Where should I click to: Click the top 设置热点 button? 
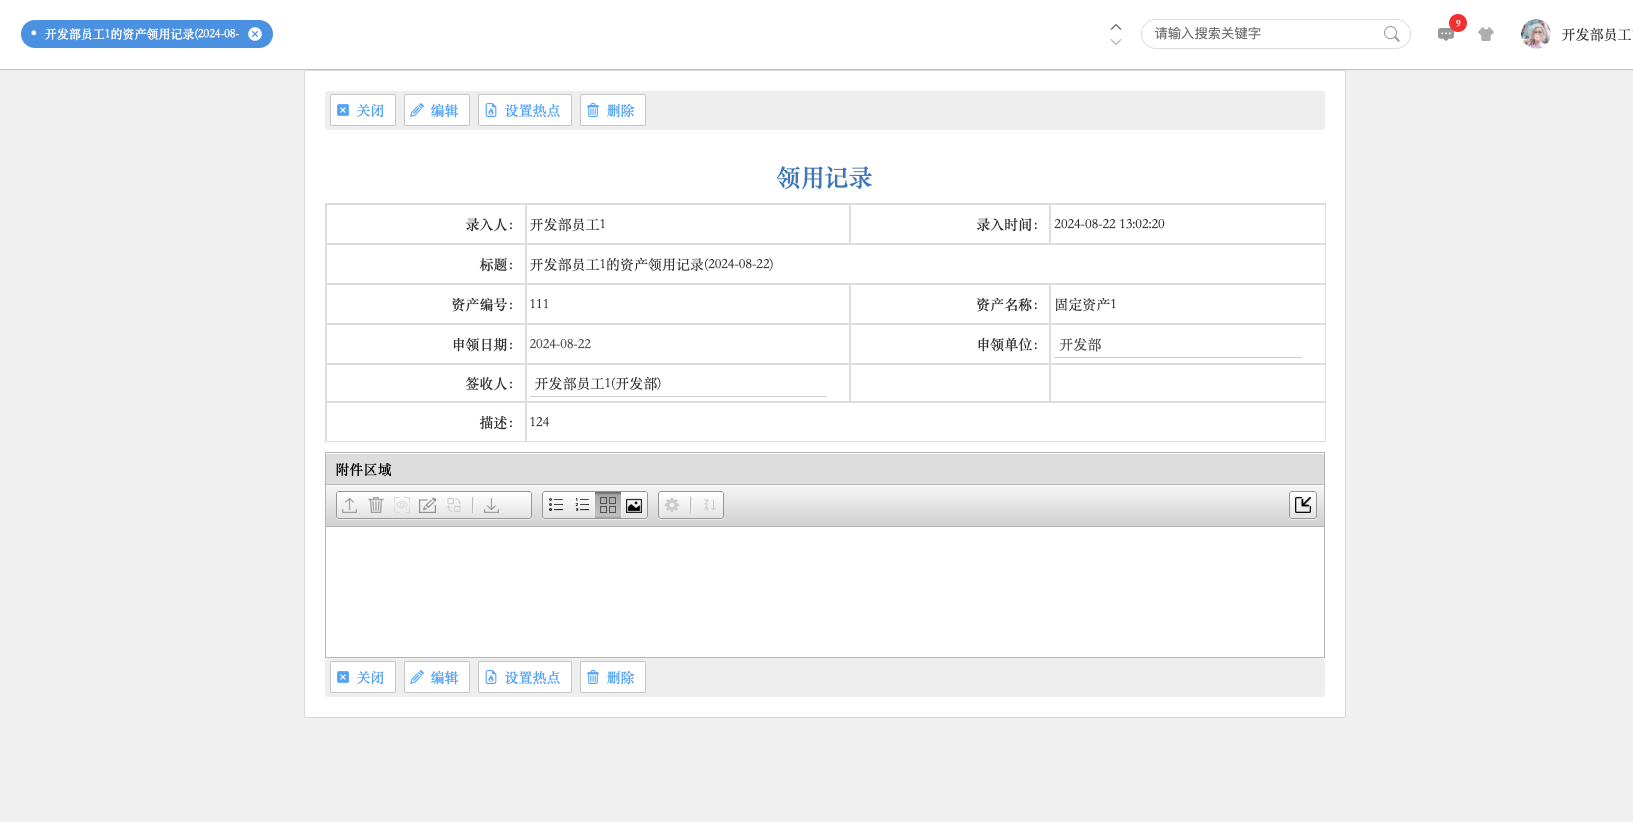point(524,110)
